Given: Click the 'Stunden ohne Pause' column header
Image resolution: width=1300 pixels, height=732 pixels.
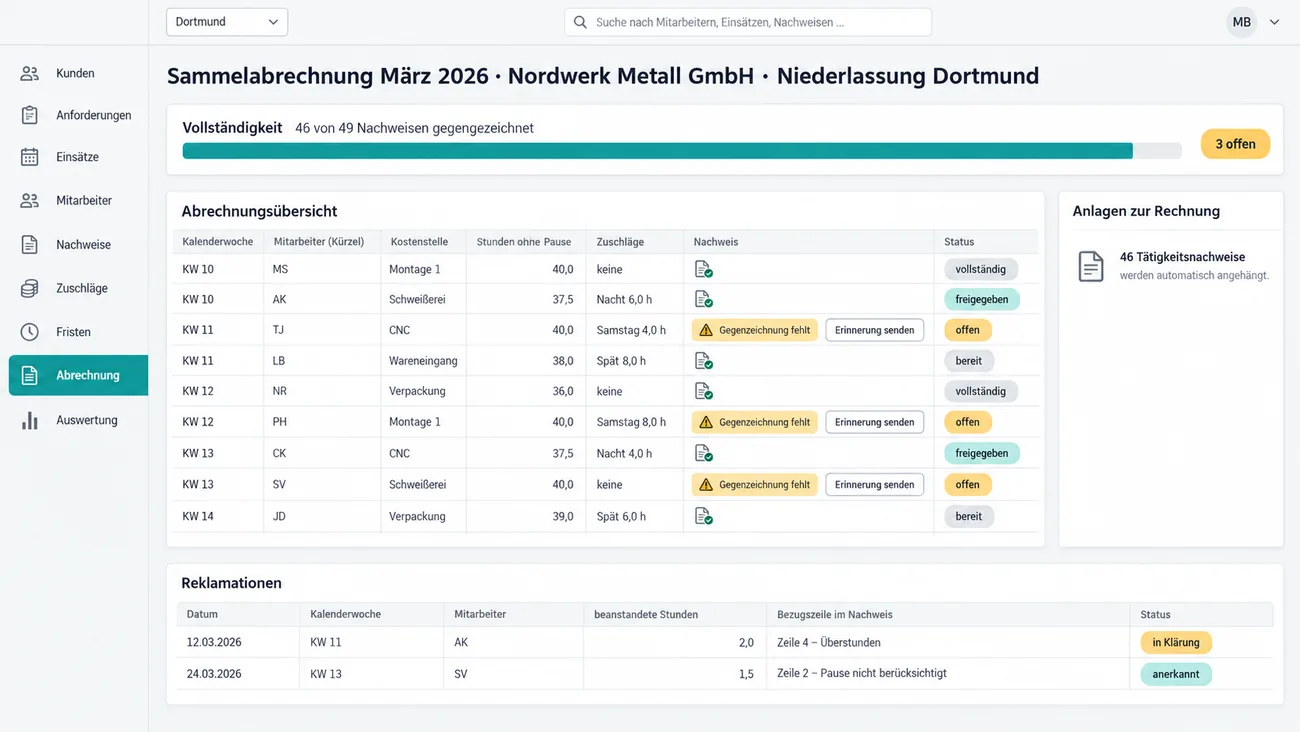Looking at the screenshot, I should coord(524,242).
